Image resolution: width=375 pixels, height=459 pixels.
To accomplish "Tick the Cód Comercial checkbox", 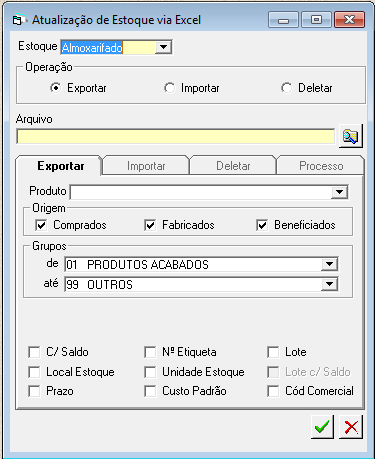I will pyautogui.click(x=273, y=391).
